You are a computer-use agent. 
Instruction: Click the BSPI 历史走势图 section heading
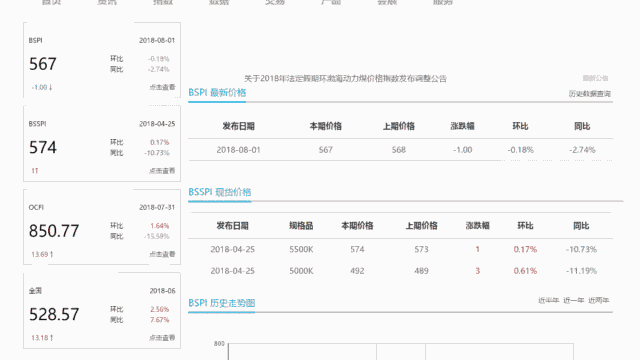click(x=222, y=303)
